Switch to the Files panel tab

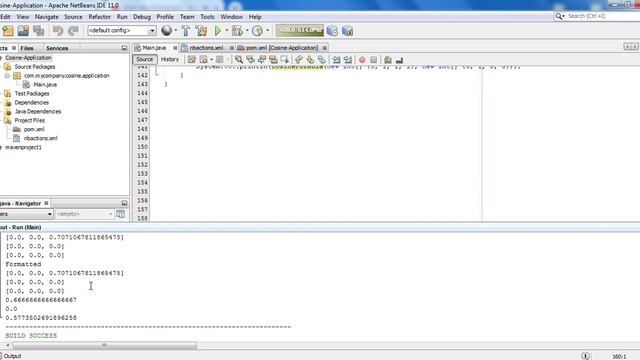click(x=27, y=48)
